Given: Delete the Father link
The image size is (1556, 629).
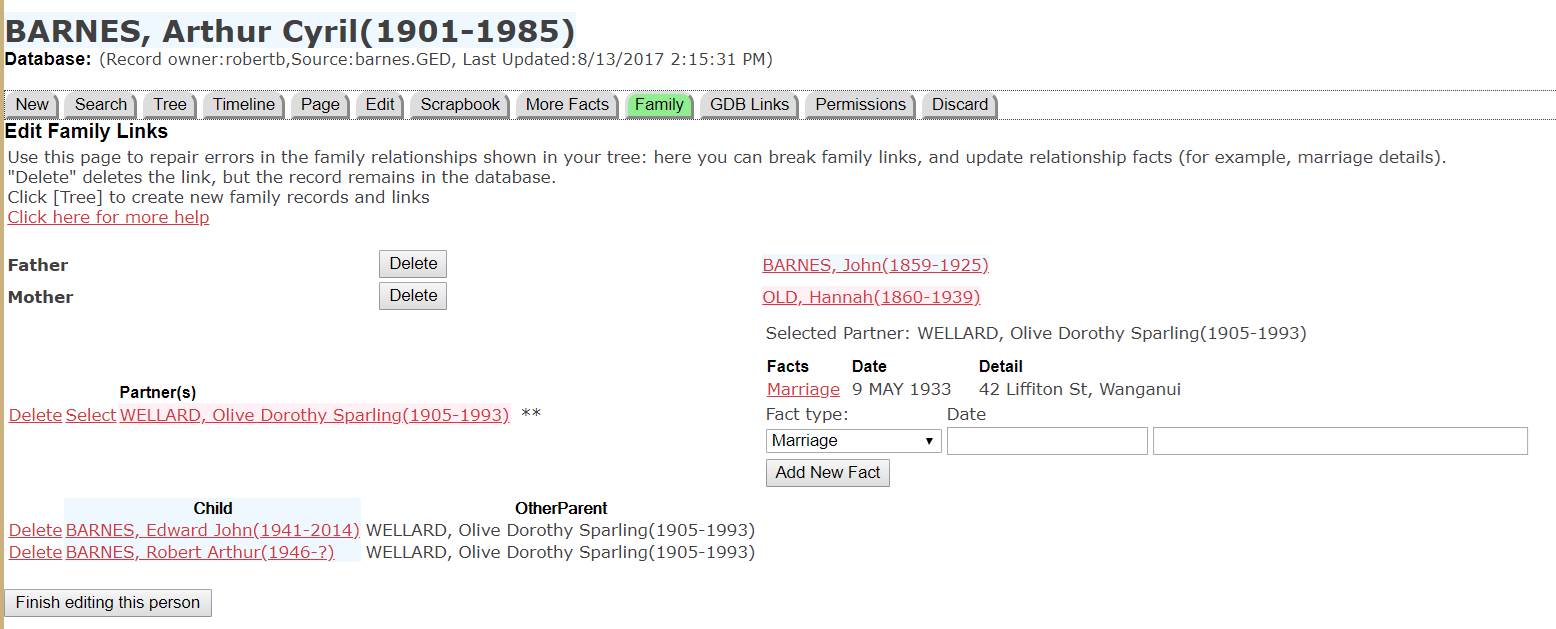Looking at the screenshot, I should pos(412,264).
